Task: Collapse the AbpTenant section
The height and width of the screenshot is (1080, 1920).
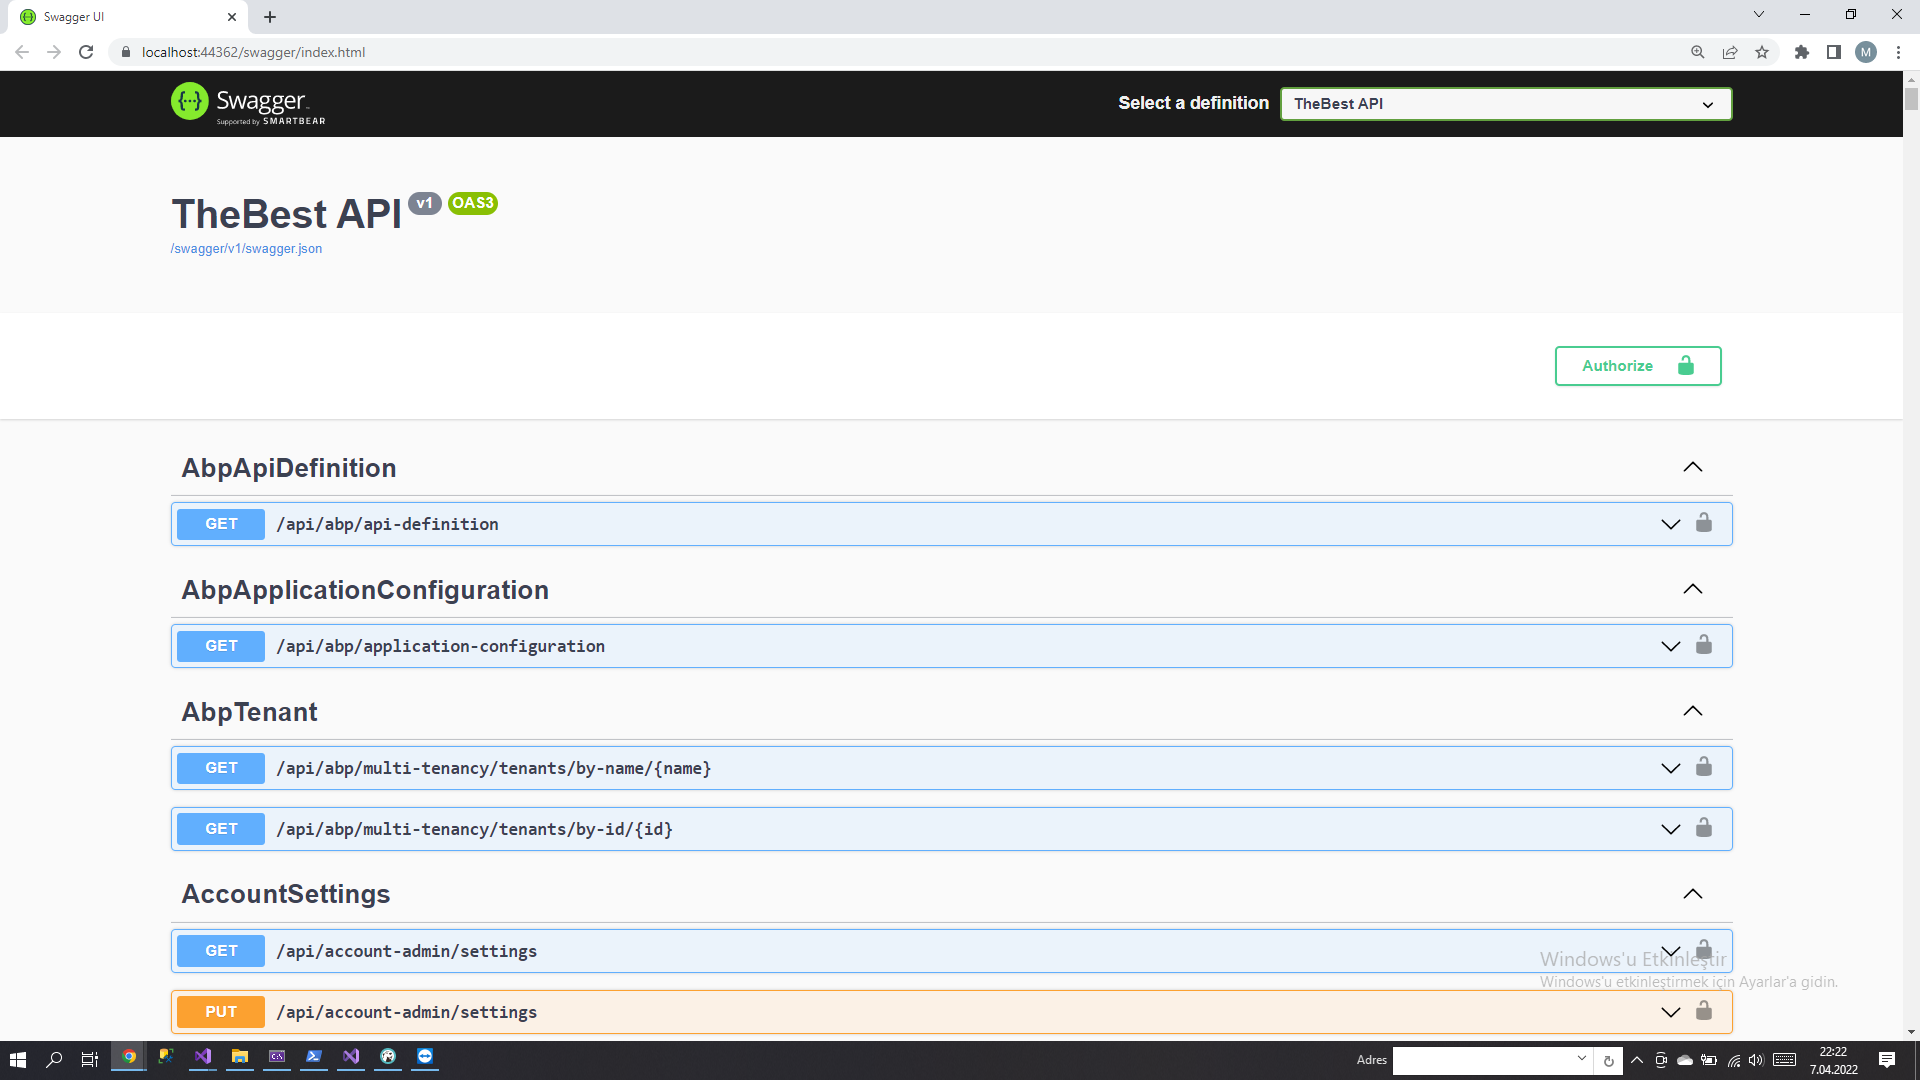Action: tap(1693, 711)
